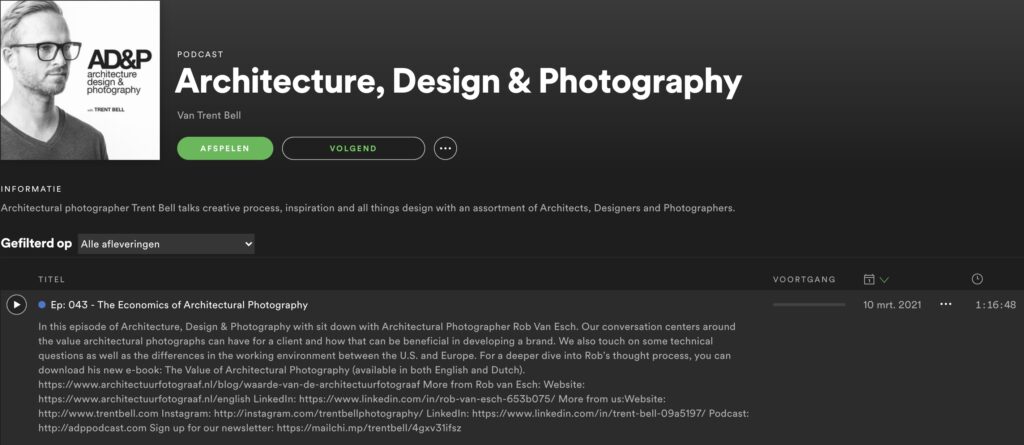
Task: Click the mailchi.mp/trentbell newsletter URL
Action: click(x=370, y=429)
